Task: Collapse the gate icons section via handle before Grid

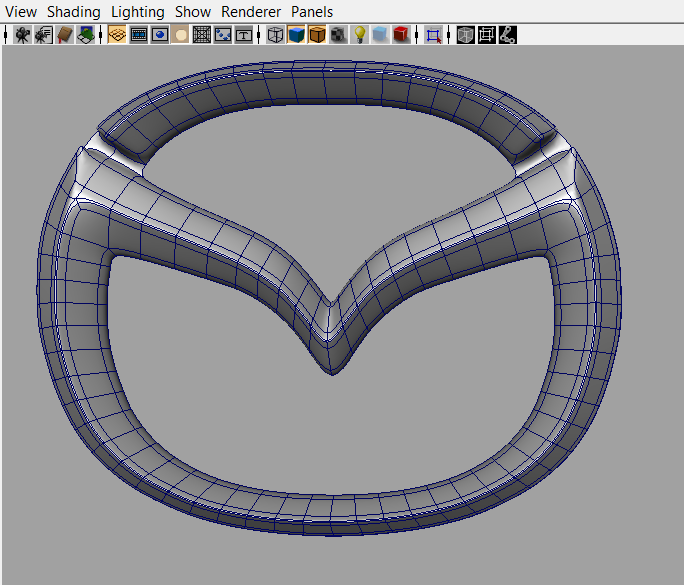Action: [x=101, y=35]
